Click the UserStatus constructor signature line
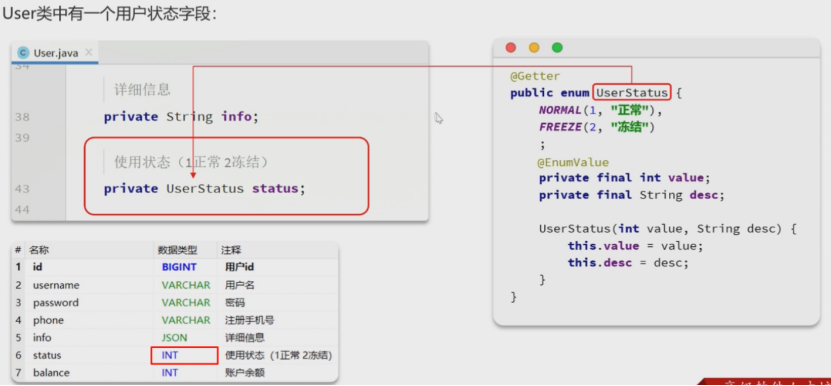 point(668,229)
